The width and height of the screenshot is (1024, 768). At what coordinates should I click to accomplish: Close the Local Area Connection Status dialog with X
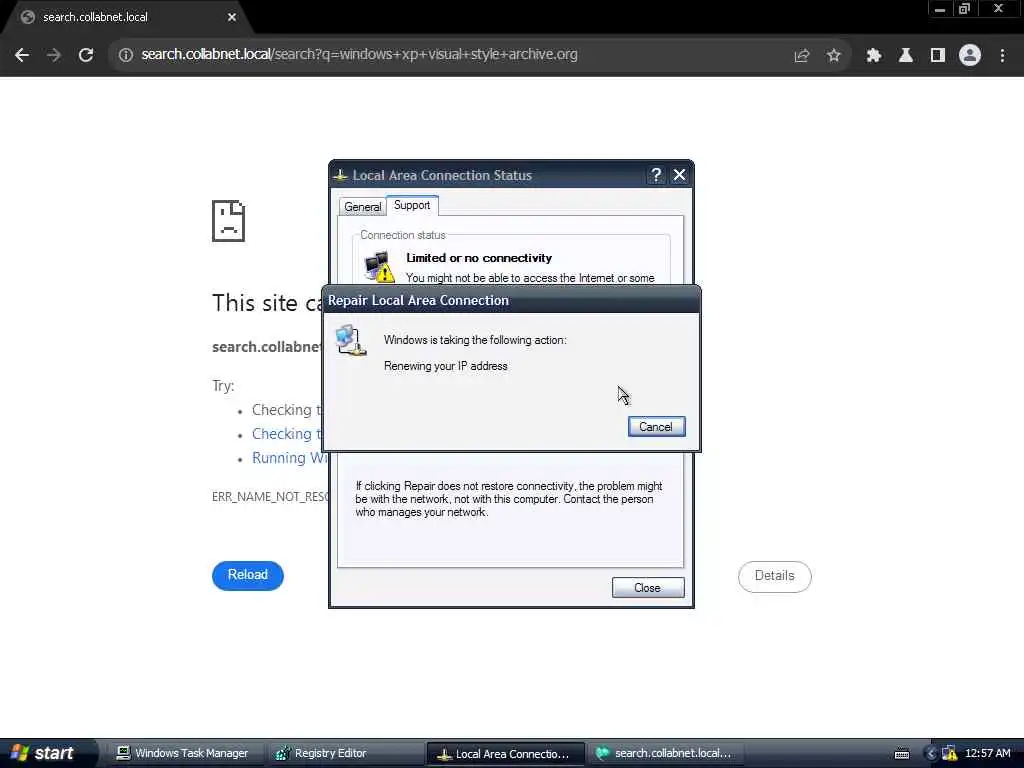(x=679, y=175)
